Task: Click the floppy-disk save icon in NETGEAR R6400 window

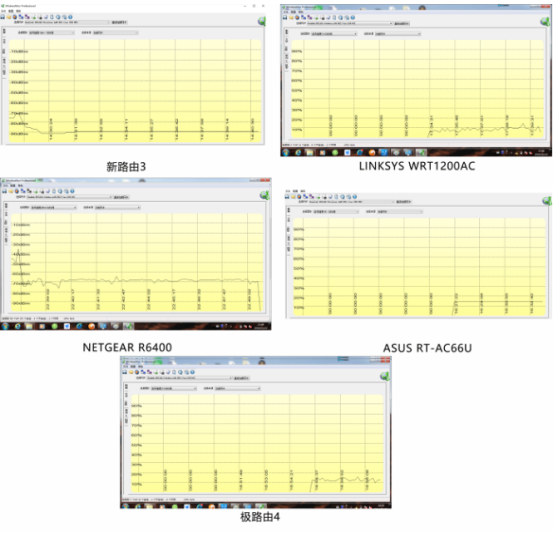Action: 4,191
